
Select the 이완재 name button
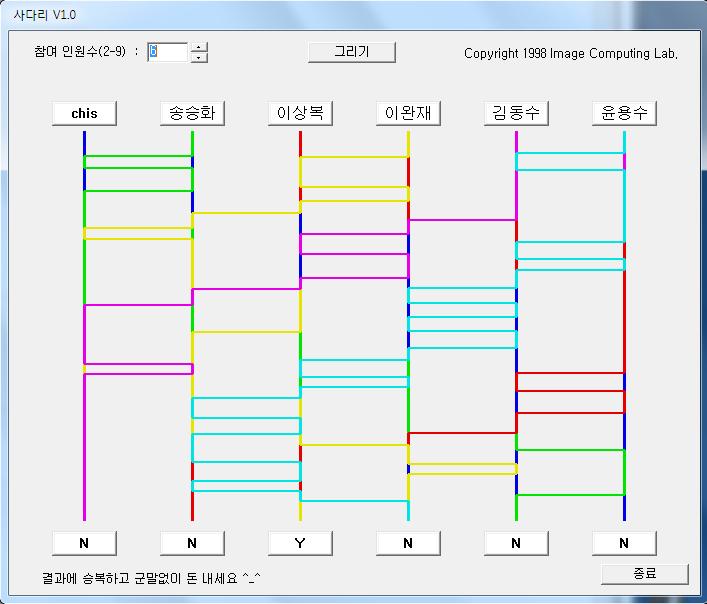pos(408,113)
